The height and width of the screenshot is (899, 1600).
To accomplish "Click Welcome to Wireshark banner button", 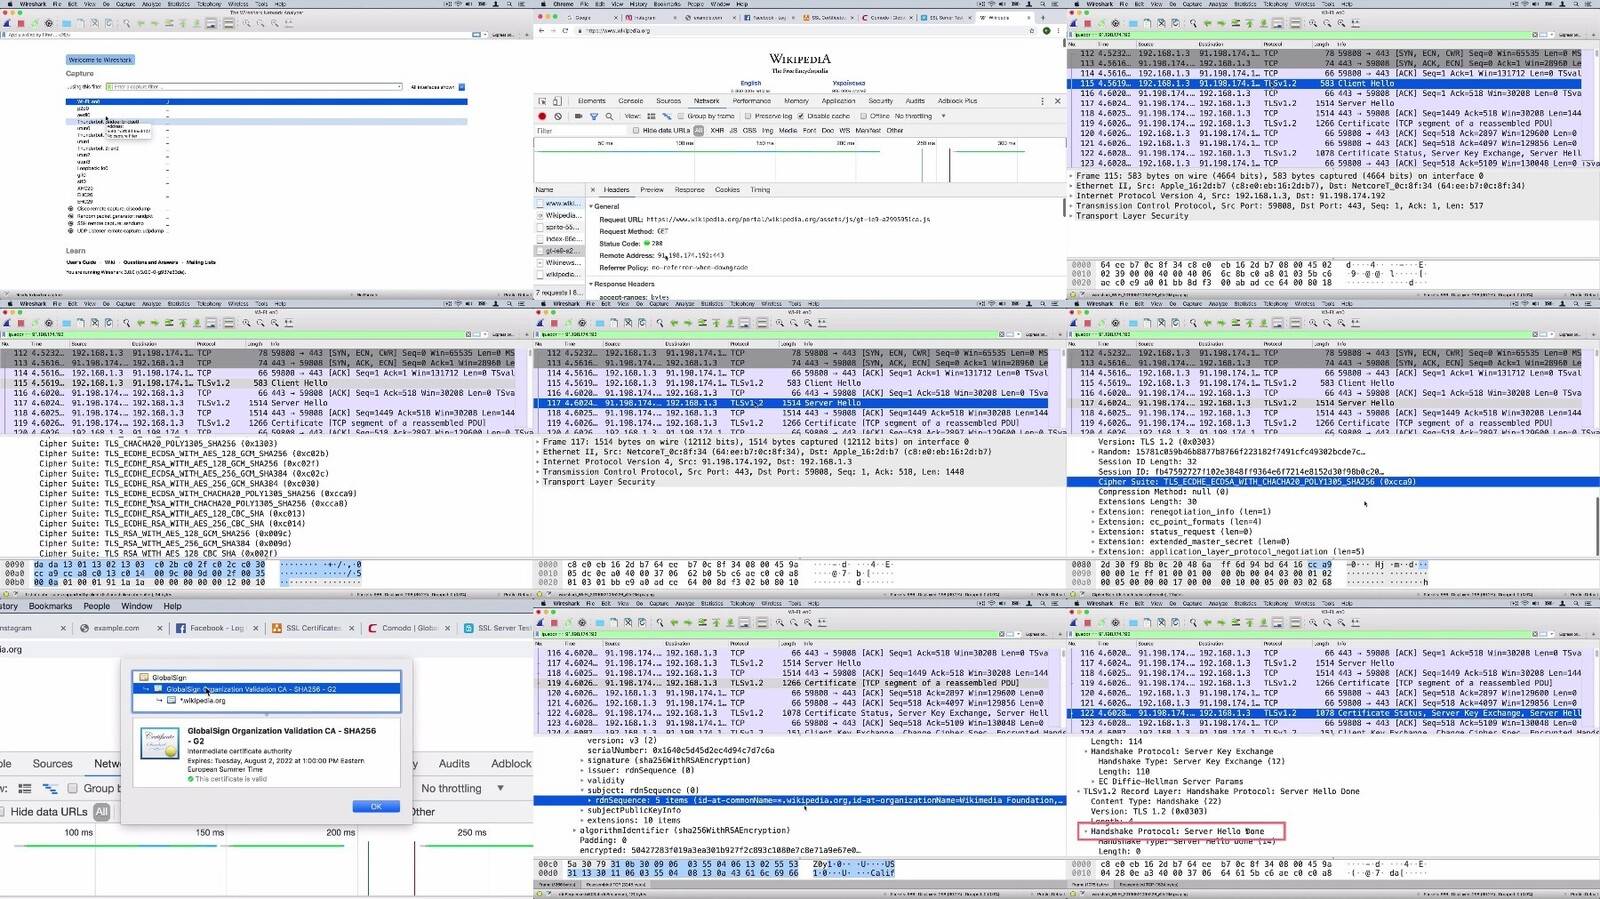I will tap(100, 60).
